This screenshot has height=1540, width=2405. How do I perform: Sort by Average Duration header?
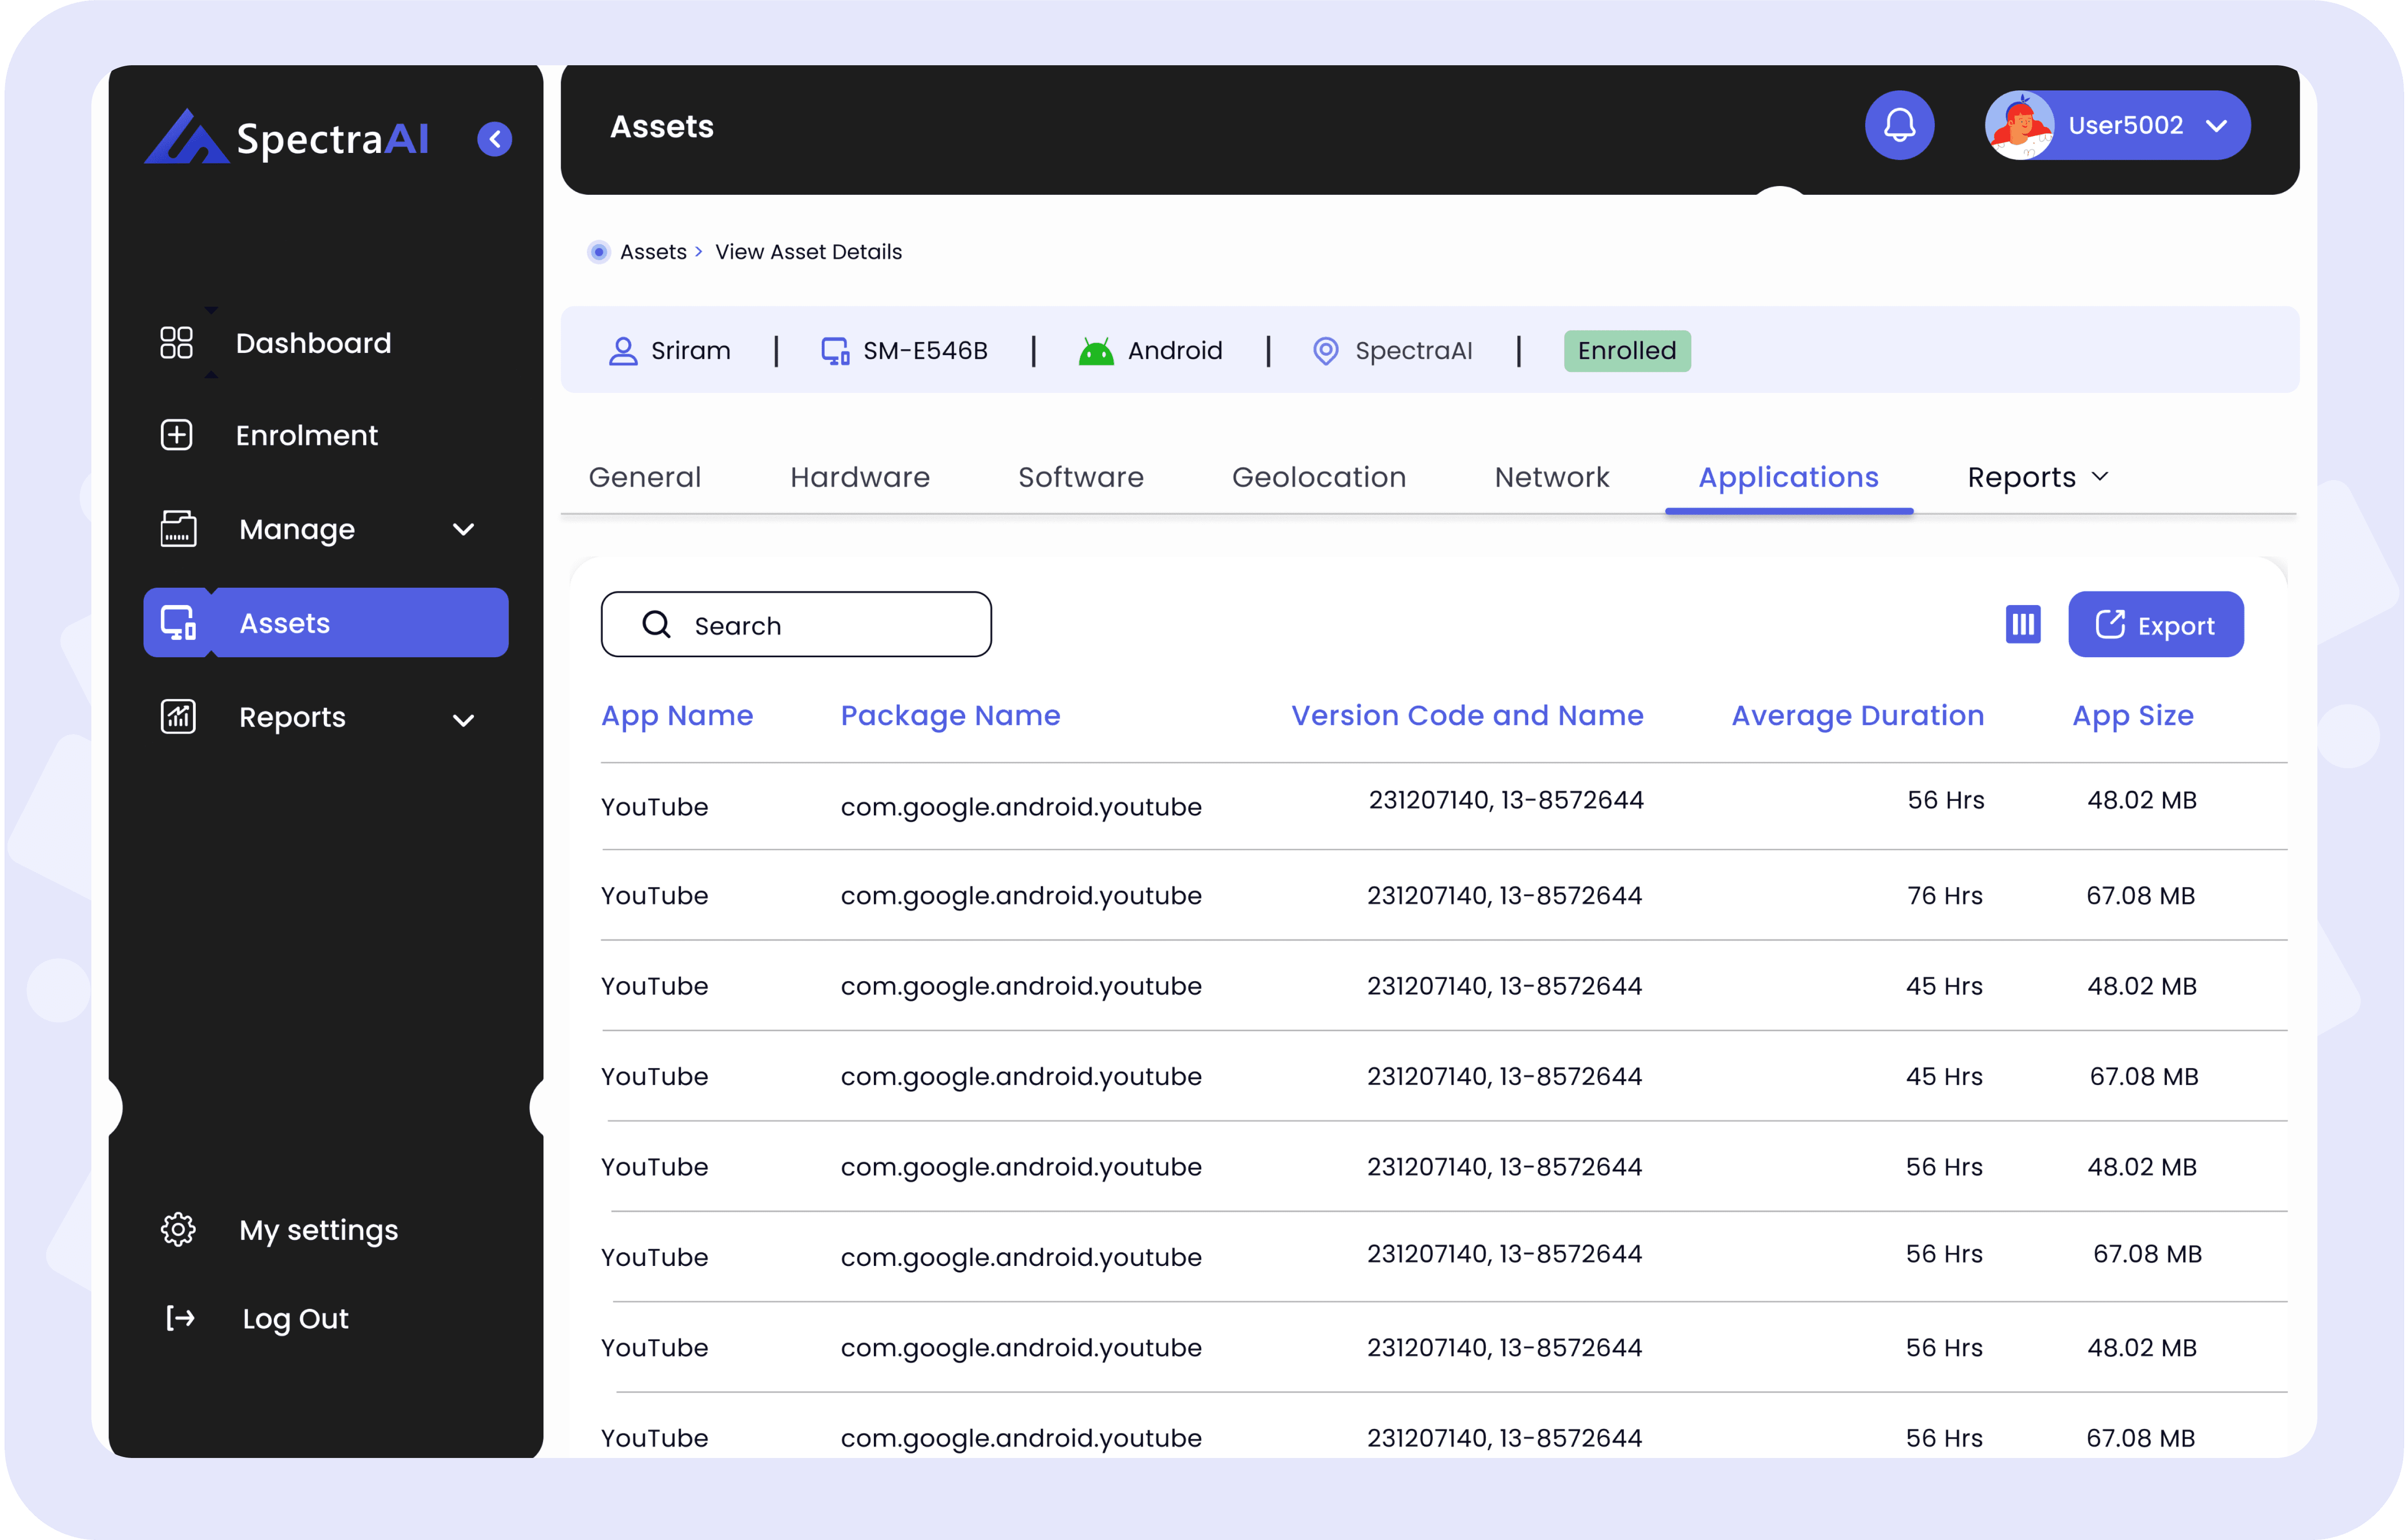pos(1857,715)
